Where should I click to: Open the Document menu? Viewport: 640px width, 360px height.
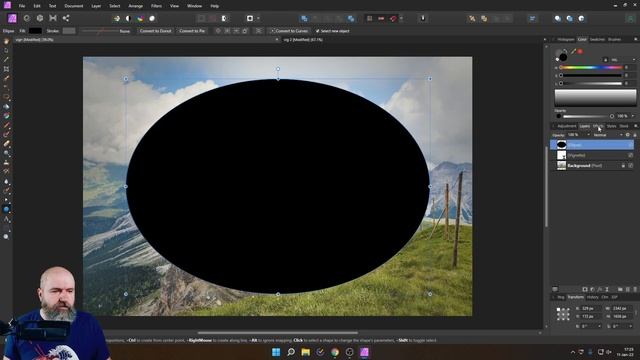[x=73, y=6]
